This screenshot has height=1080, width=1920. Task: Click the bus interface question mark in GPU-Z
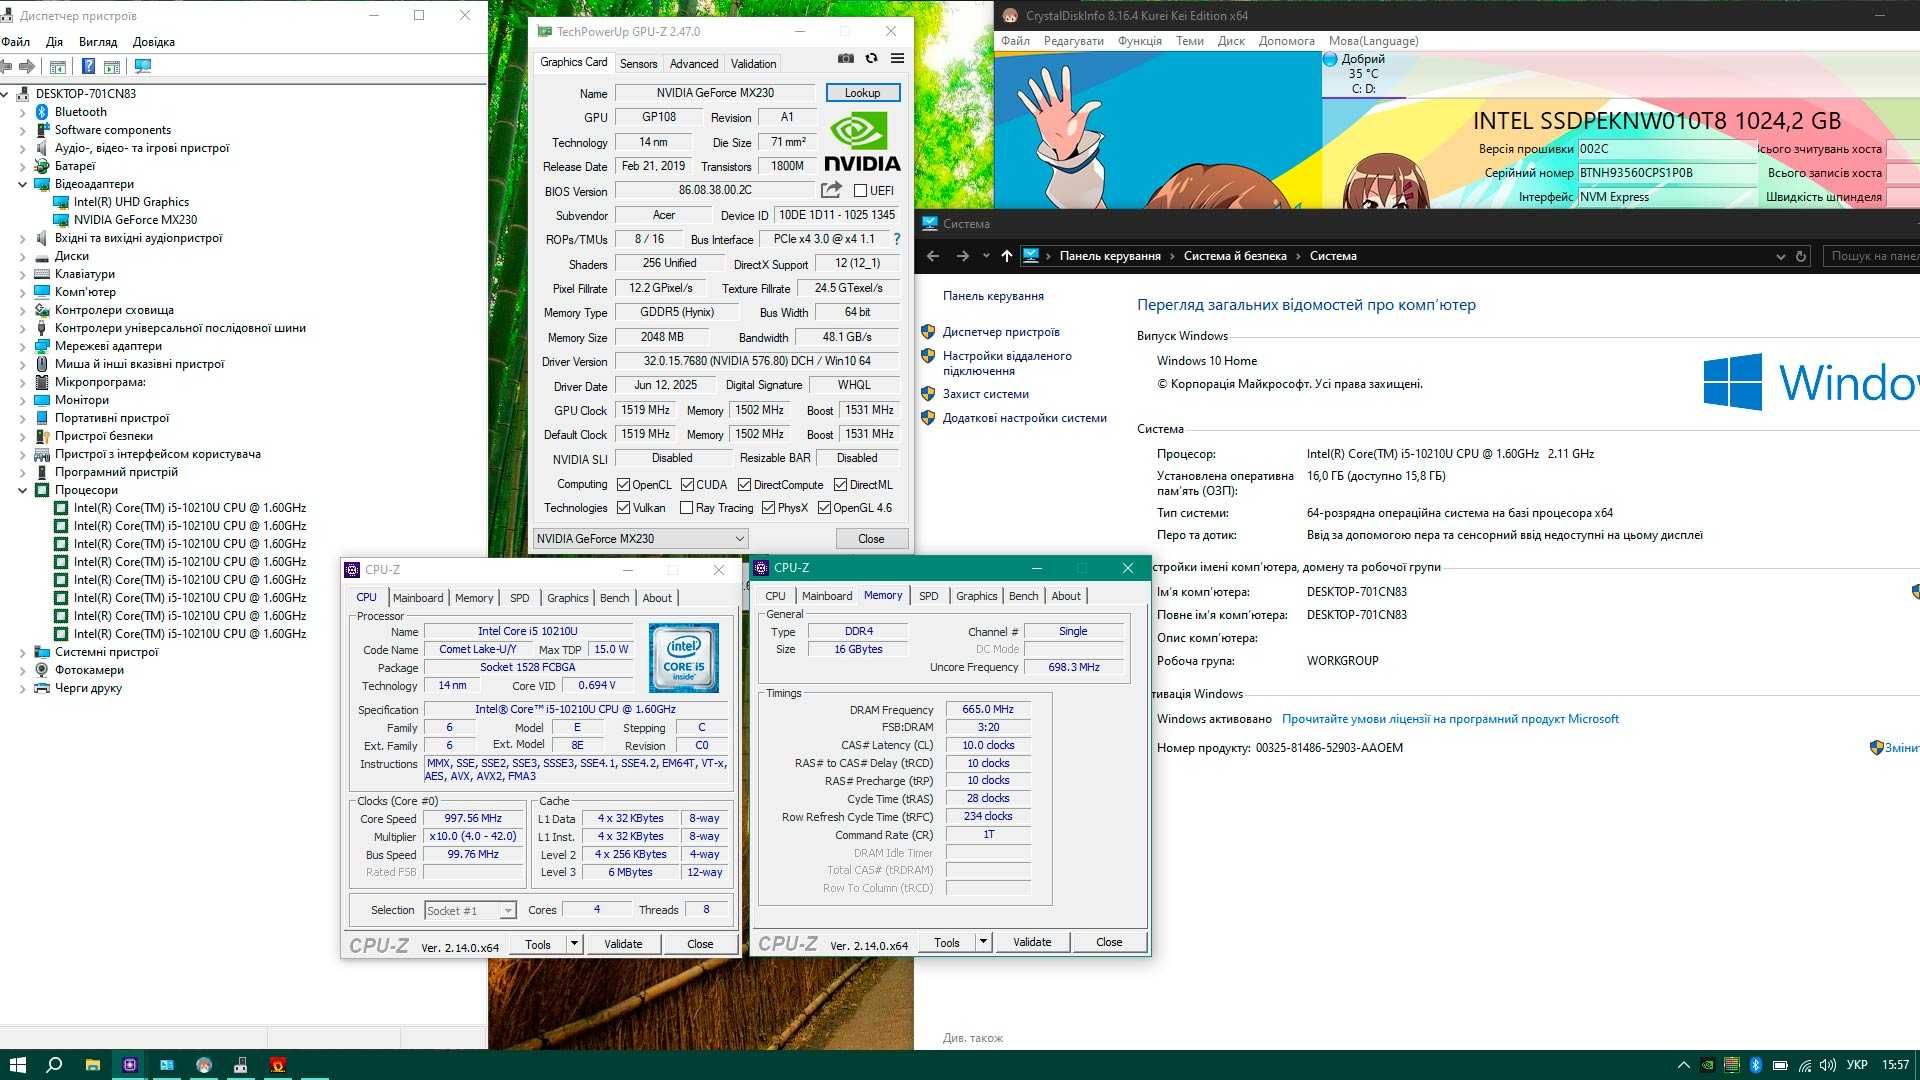pyautogui.click(x=897, y=239)
